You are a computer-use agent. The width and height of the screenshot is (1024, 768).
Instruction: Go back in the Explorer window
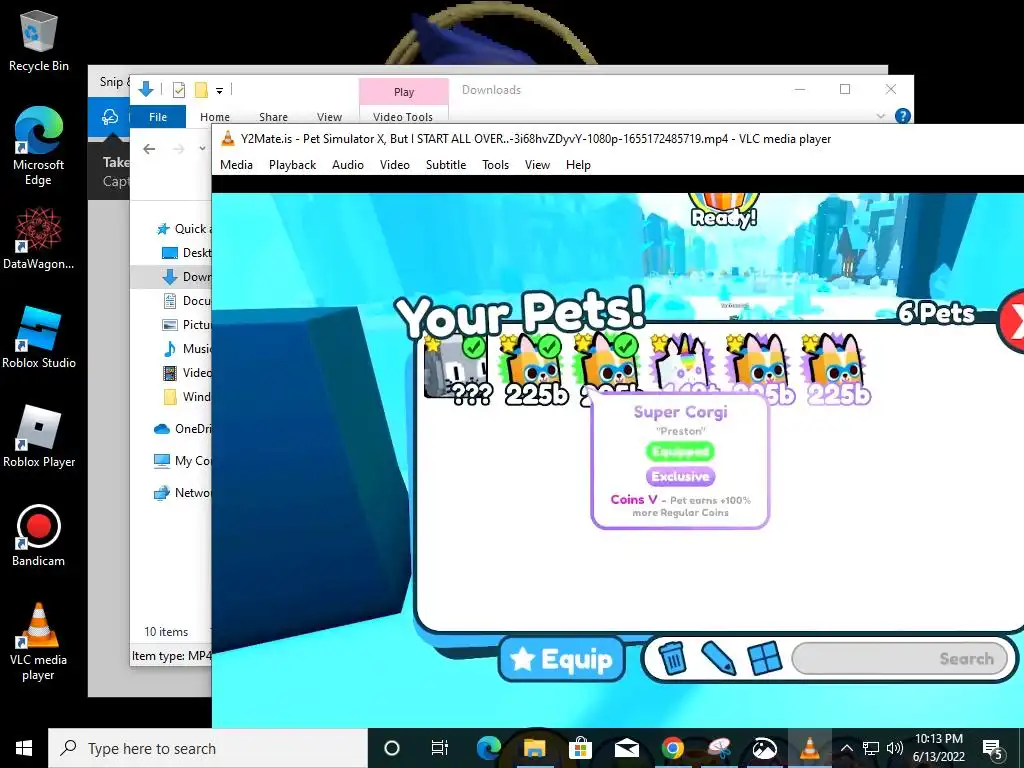(x=149, y=149)
